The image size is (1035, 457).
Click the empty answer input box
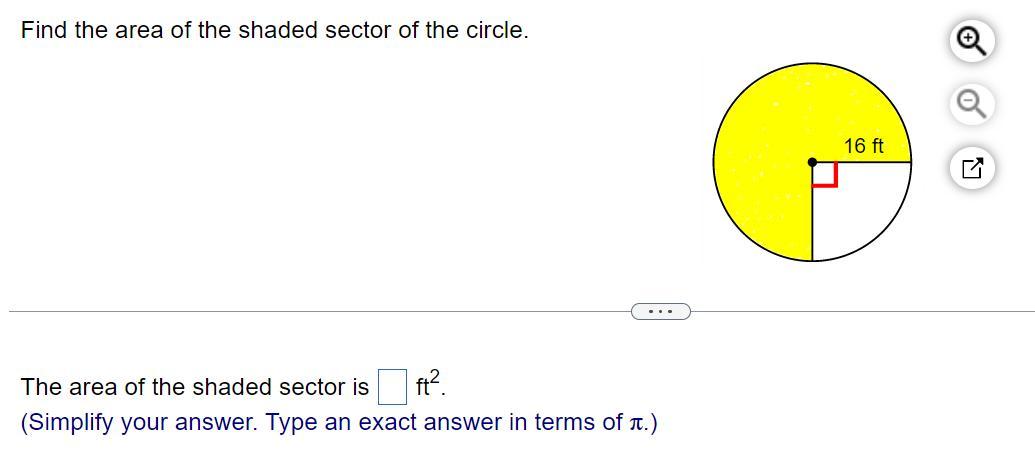click(x=392, y=386)
